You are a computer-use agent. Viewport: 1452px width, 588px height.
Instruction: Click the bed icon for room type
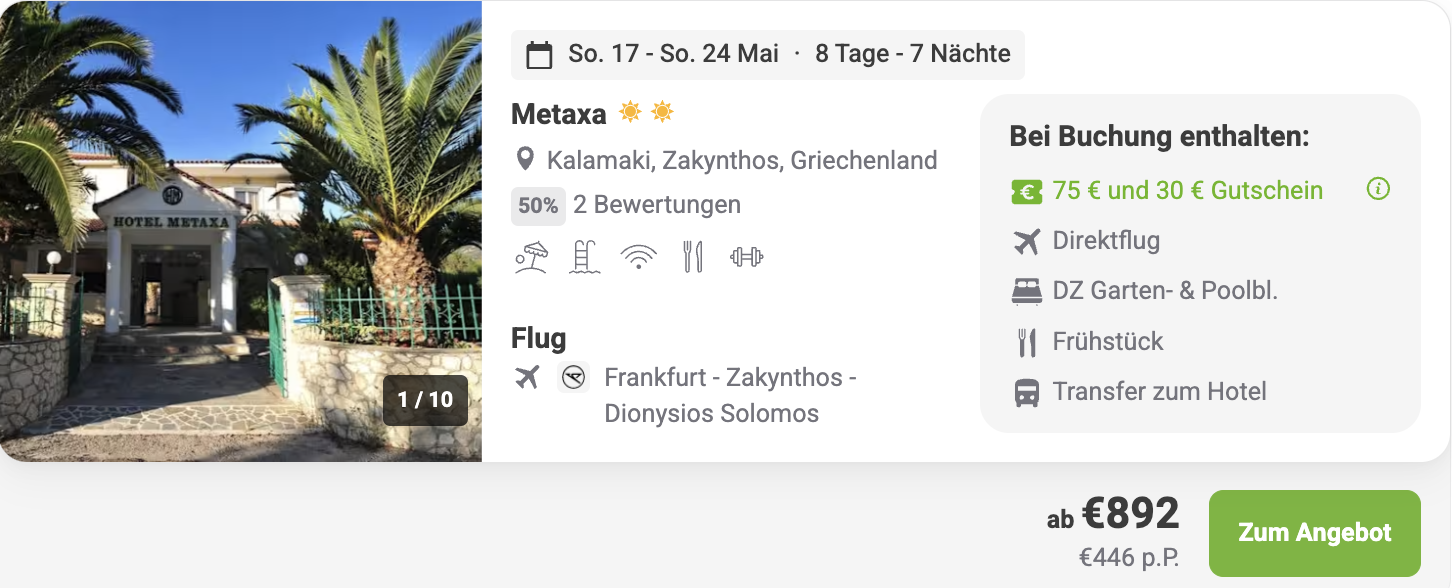tap(1026, 291)
